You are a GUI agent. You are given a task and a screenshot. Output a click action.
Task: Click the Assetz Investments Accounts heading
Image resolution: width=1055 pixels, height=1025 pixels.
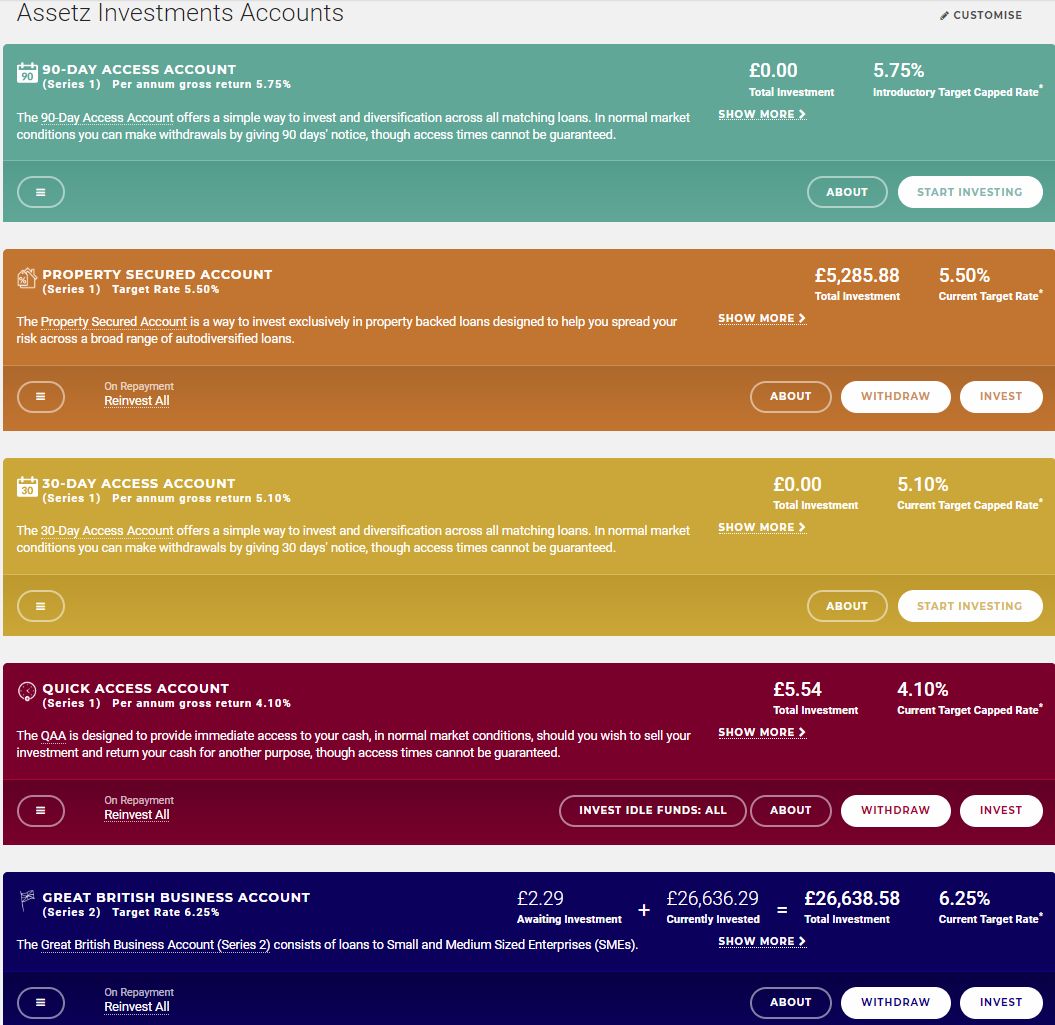click(180, 13)
